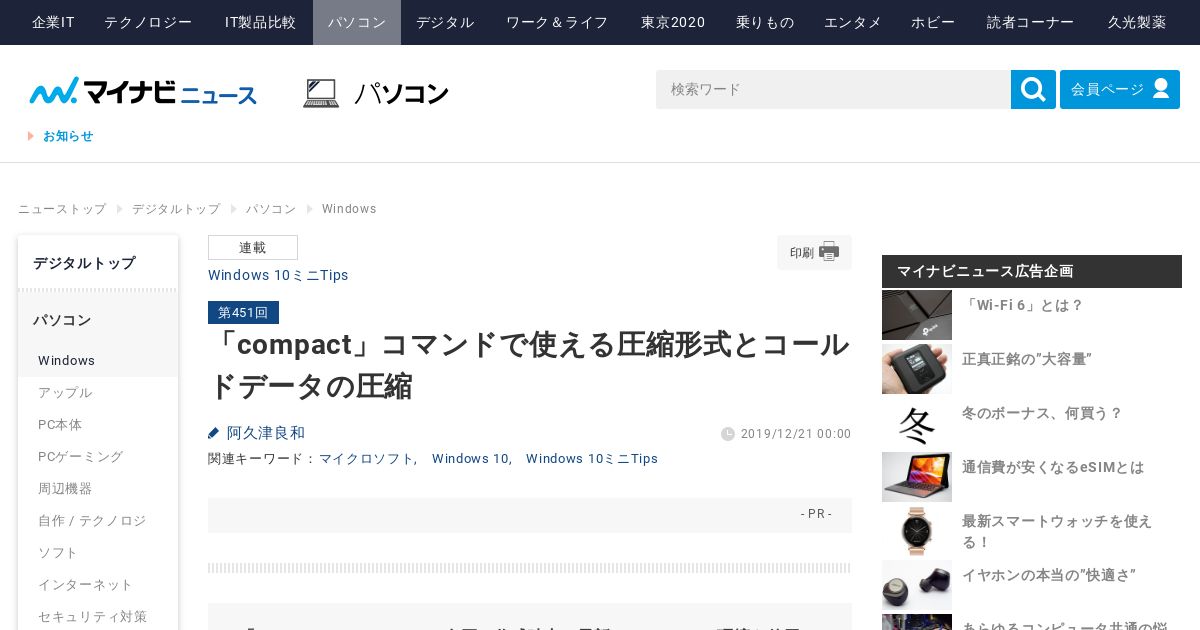This screenshot has height=630, width=1200.
Task: Click the pencil icon beside author name
Action: coord(214,433)
